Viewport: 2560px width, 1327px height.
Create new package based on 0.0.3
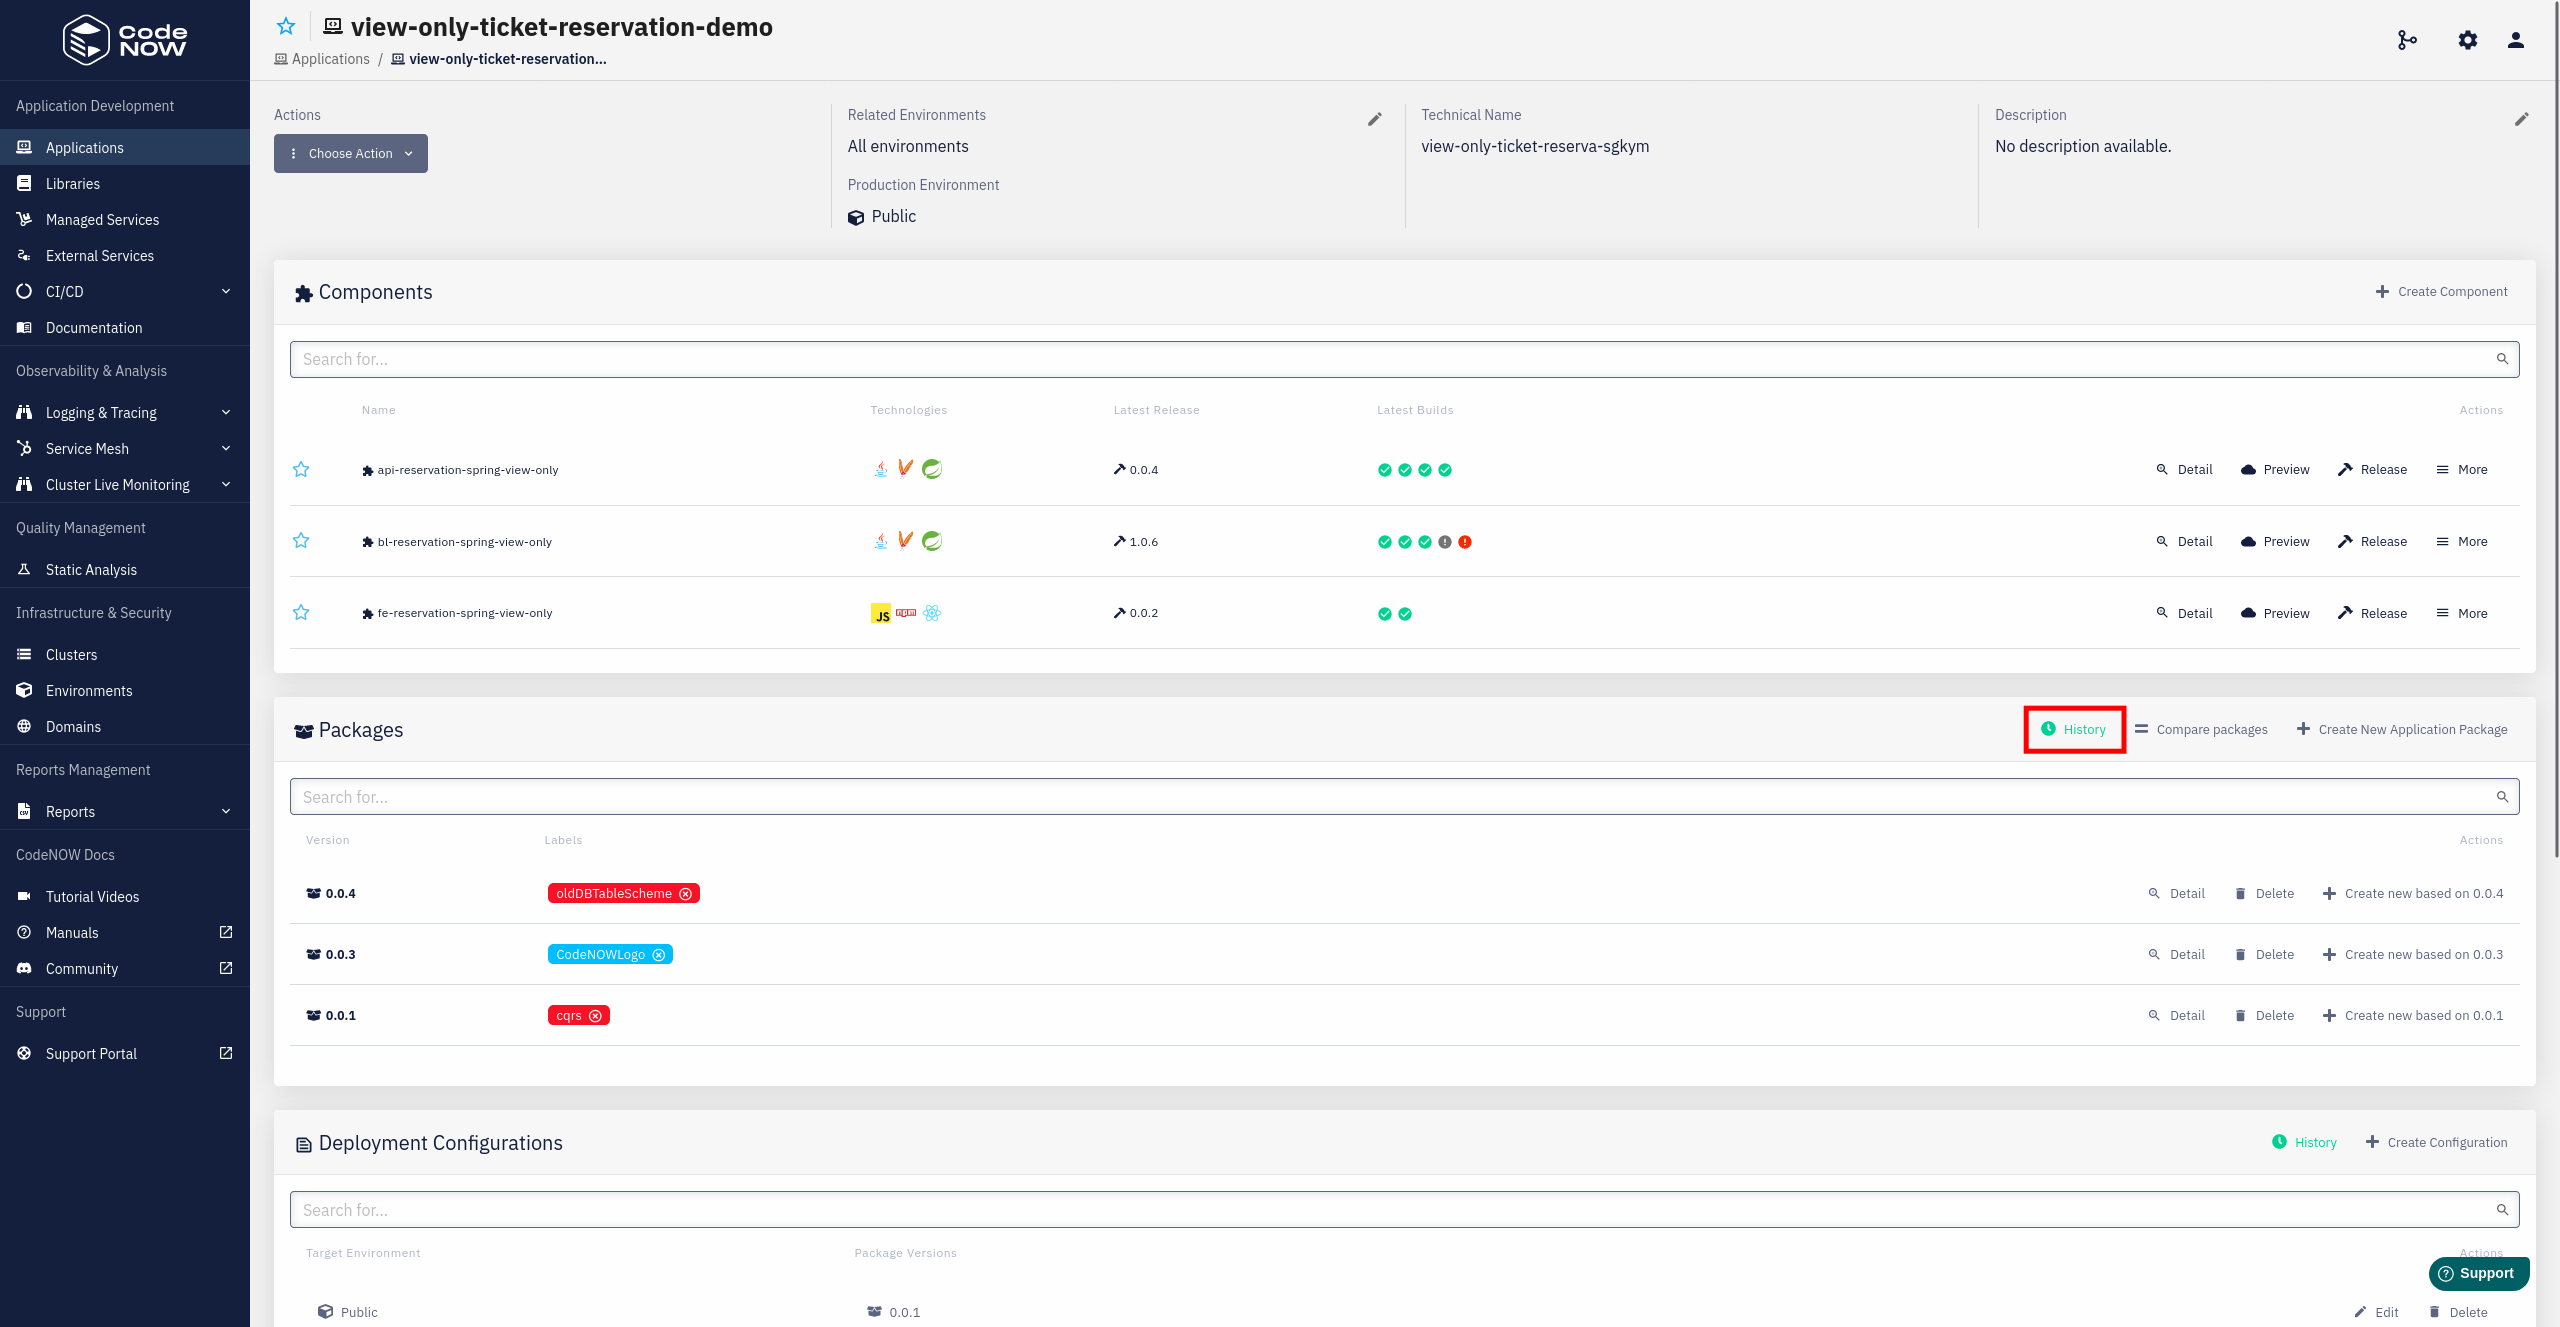(2412, 955)
